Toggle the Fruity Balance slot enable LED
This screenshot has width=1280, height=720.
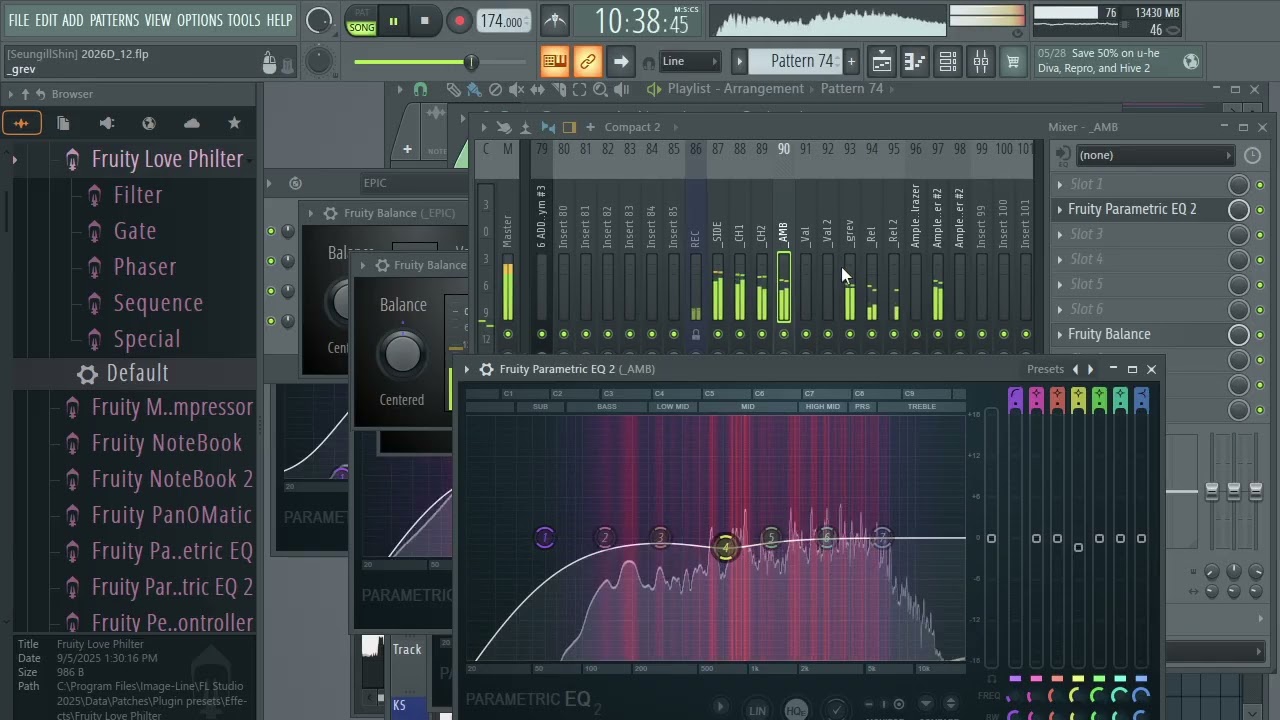[x=1260, y=335]
